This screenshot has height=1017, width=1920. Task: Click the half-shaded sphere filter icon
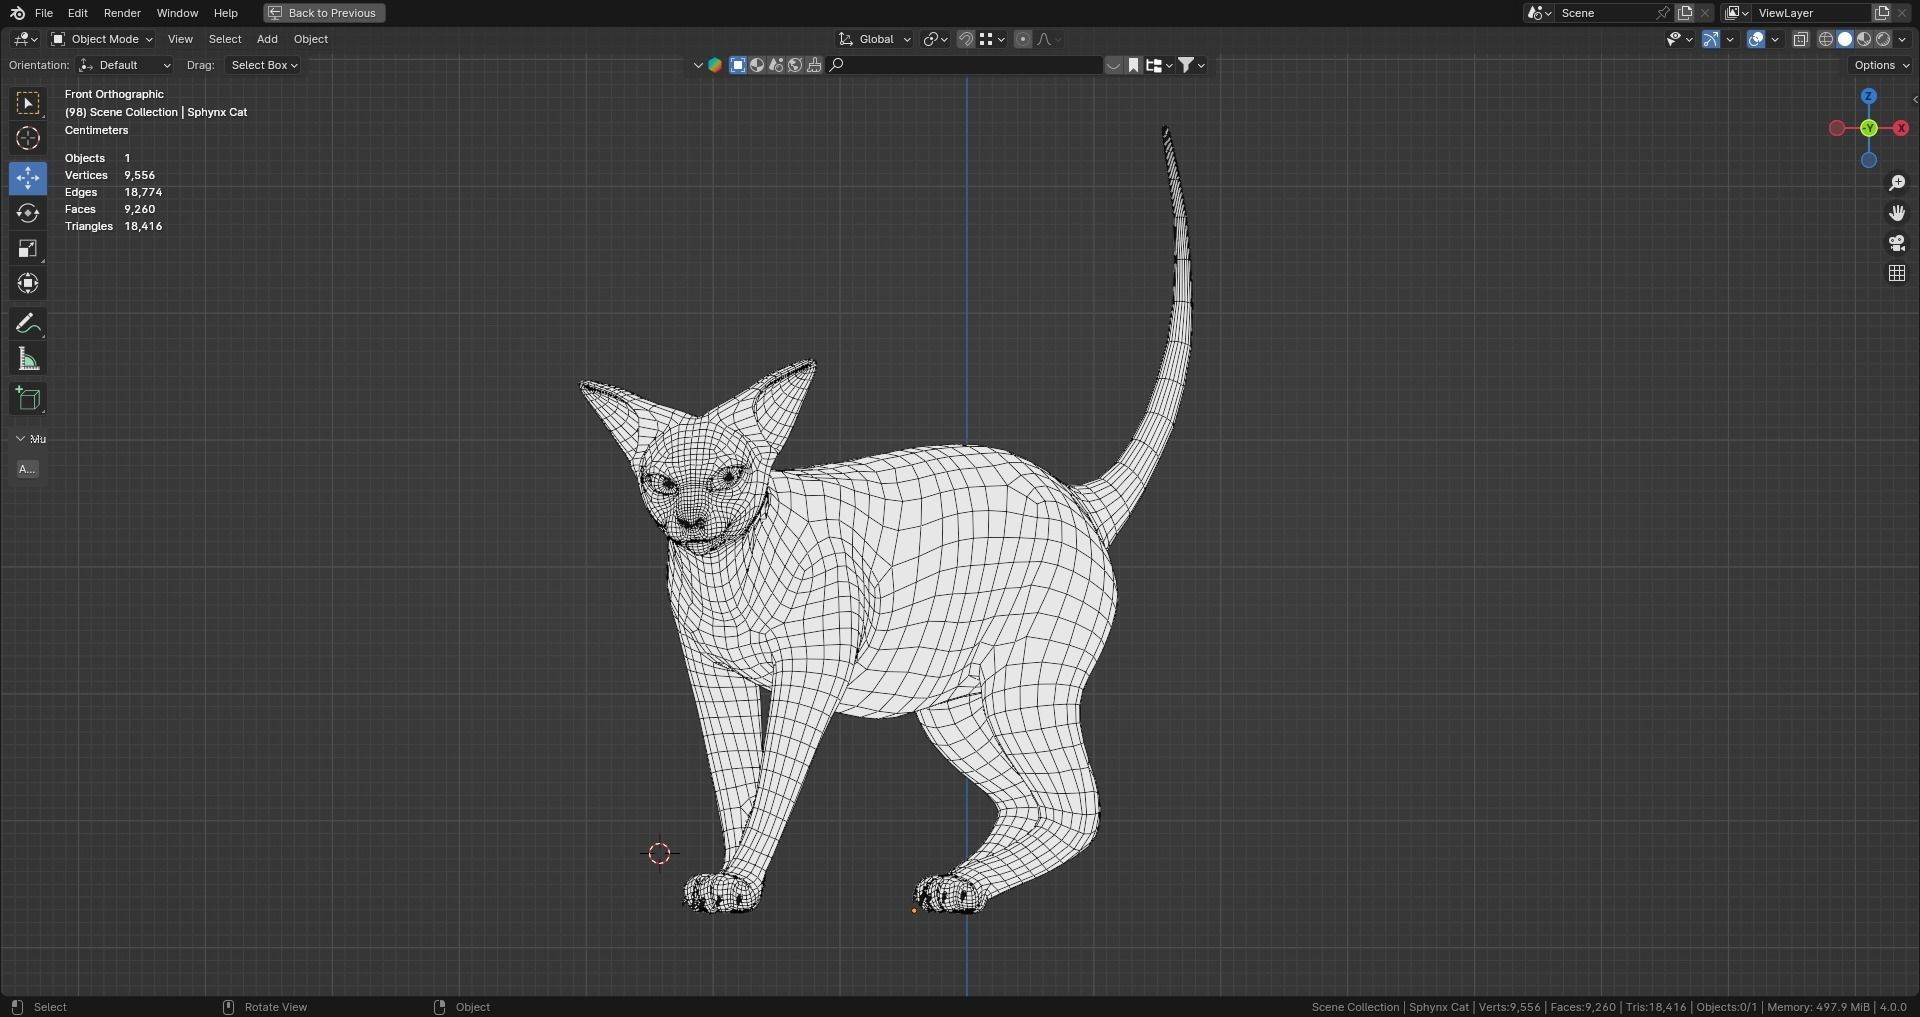click(x=757, y=65)
